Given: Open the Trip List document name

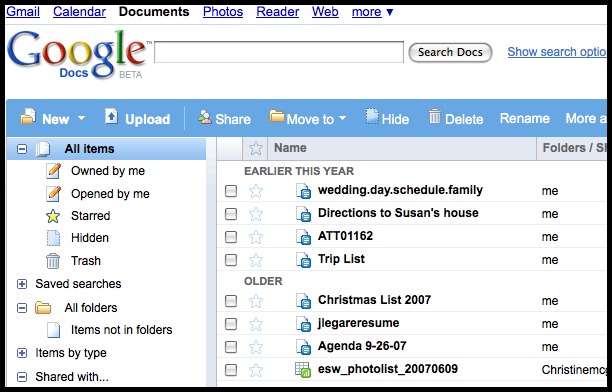Looking at the screenshot, I should coord(342,259).
